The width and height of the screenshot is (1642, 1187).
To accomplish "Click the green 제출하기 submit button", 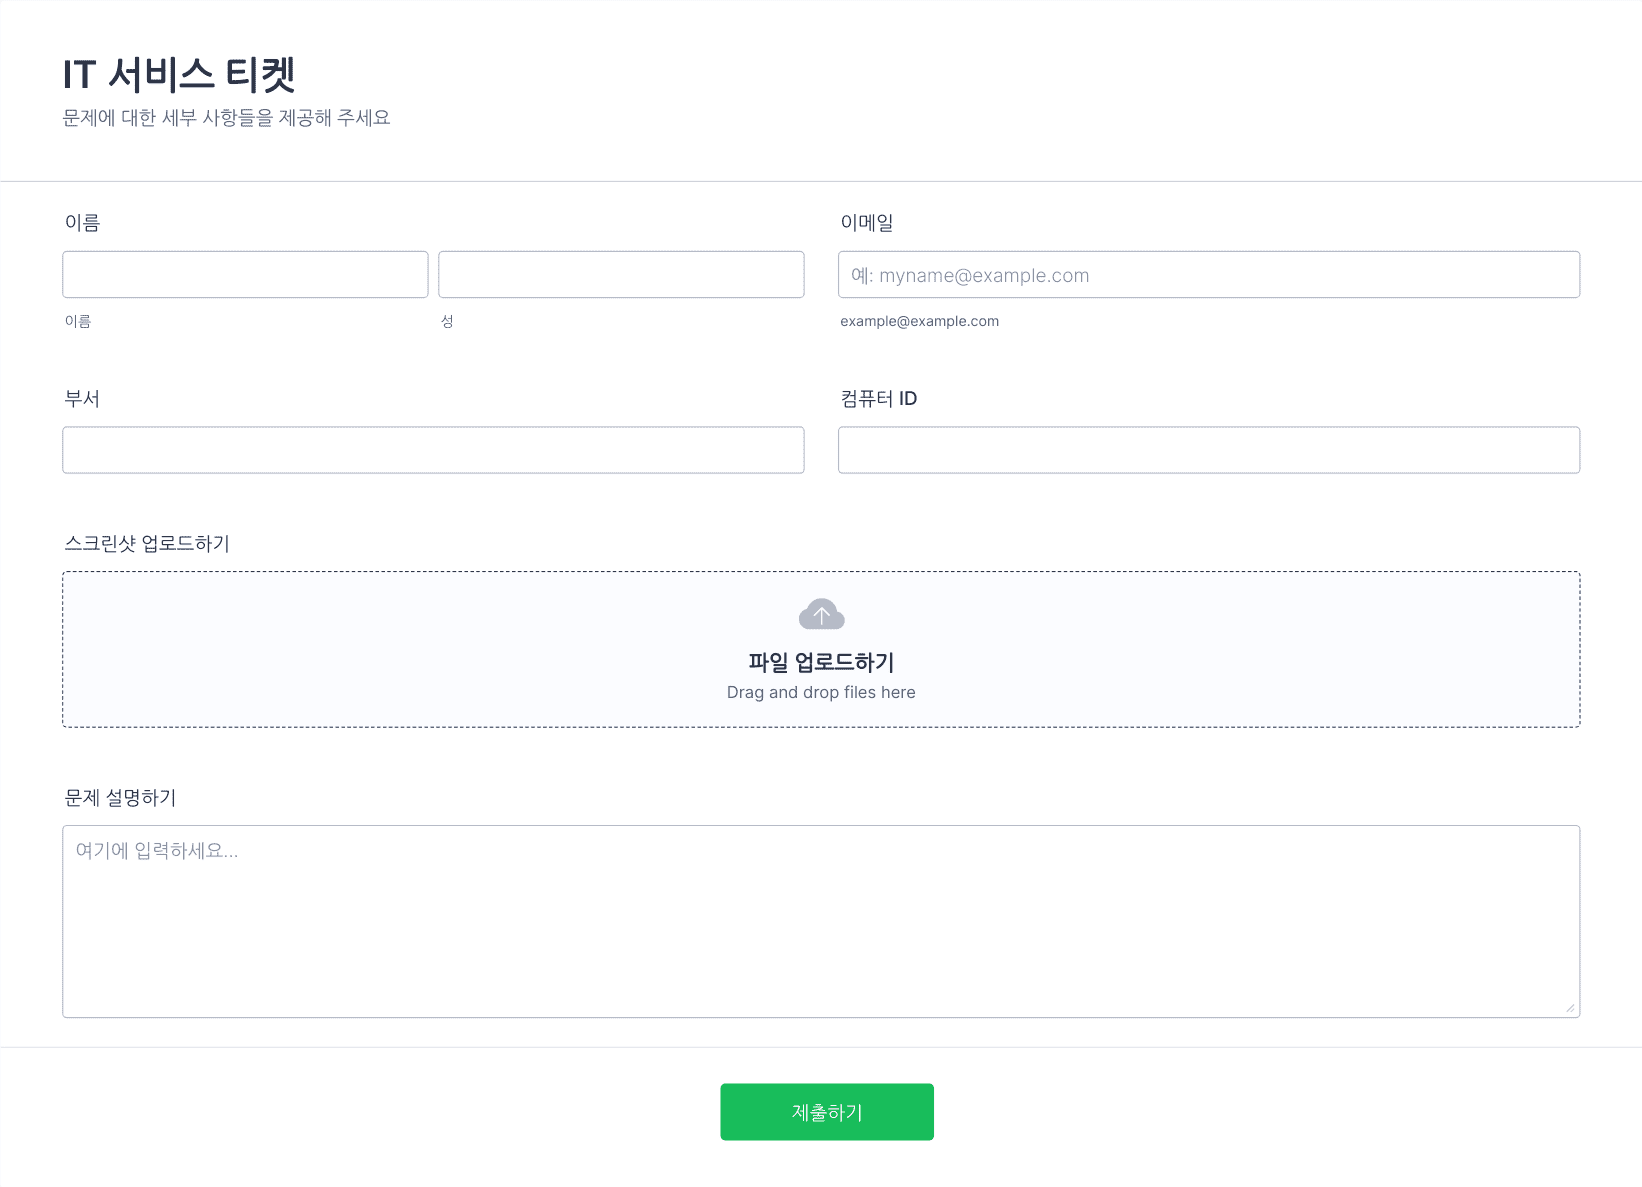I will [x=827, y=1112].
